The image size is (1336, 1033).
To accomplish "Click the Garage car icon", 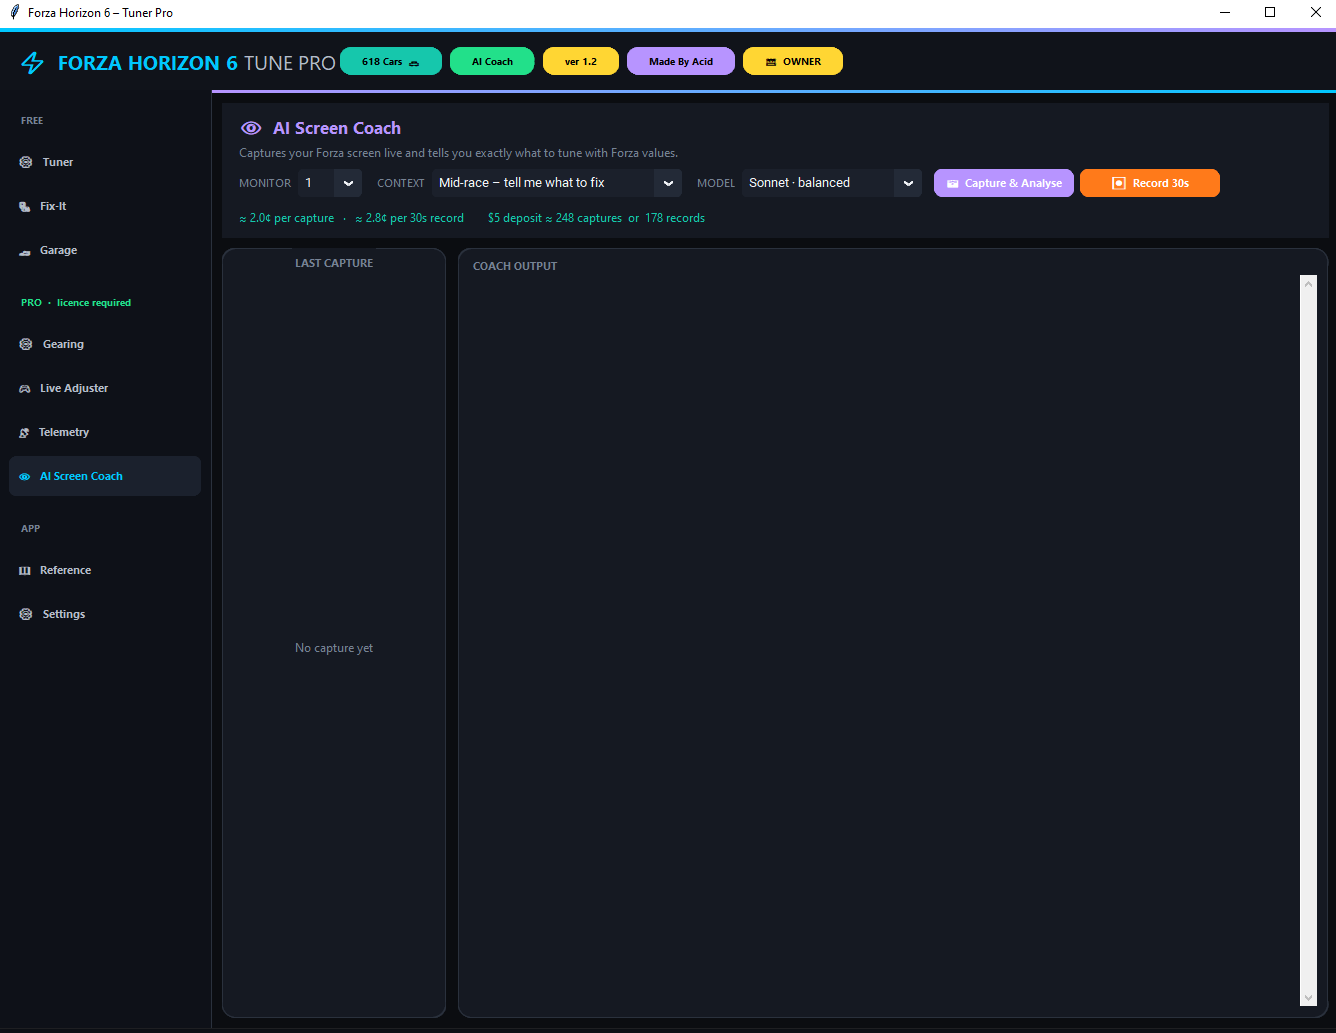I will click(25, 251).
